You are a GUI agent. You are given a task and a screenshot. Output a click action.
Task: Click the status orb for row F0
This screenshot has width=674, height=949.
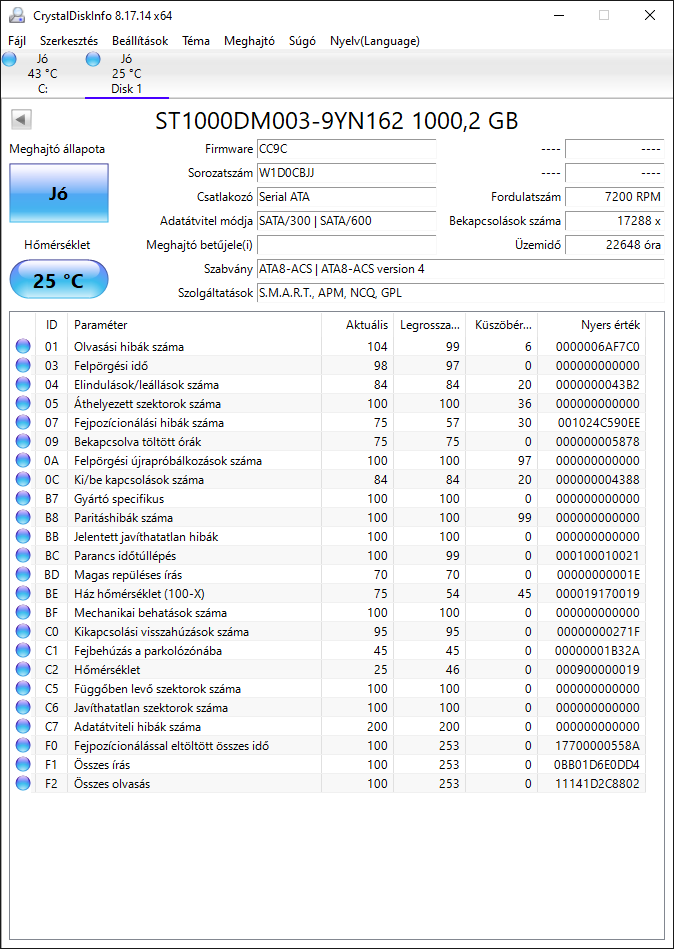[x=23, y=746]
